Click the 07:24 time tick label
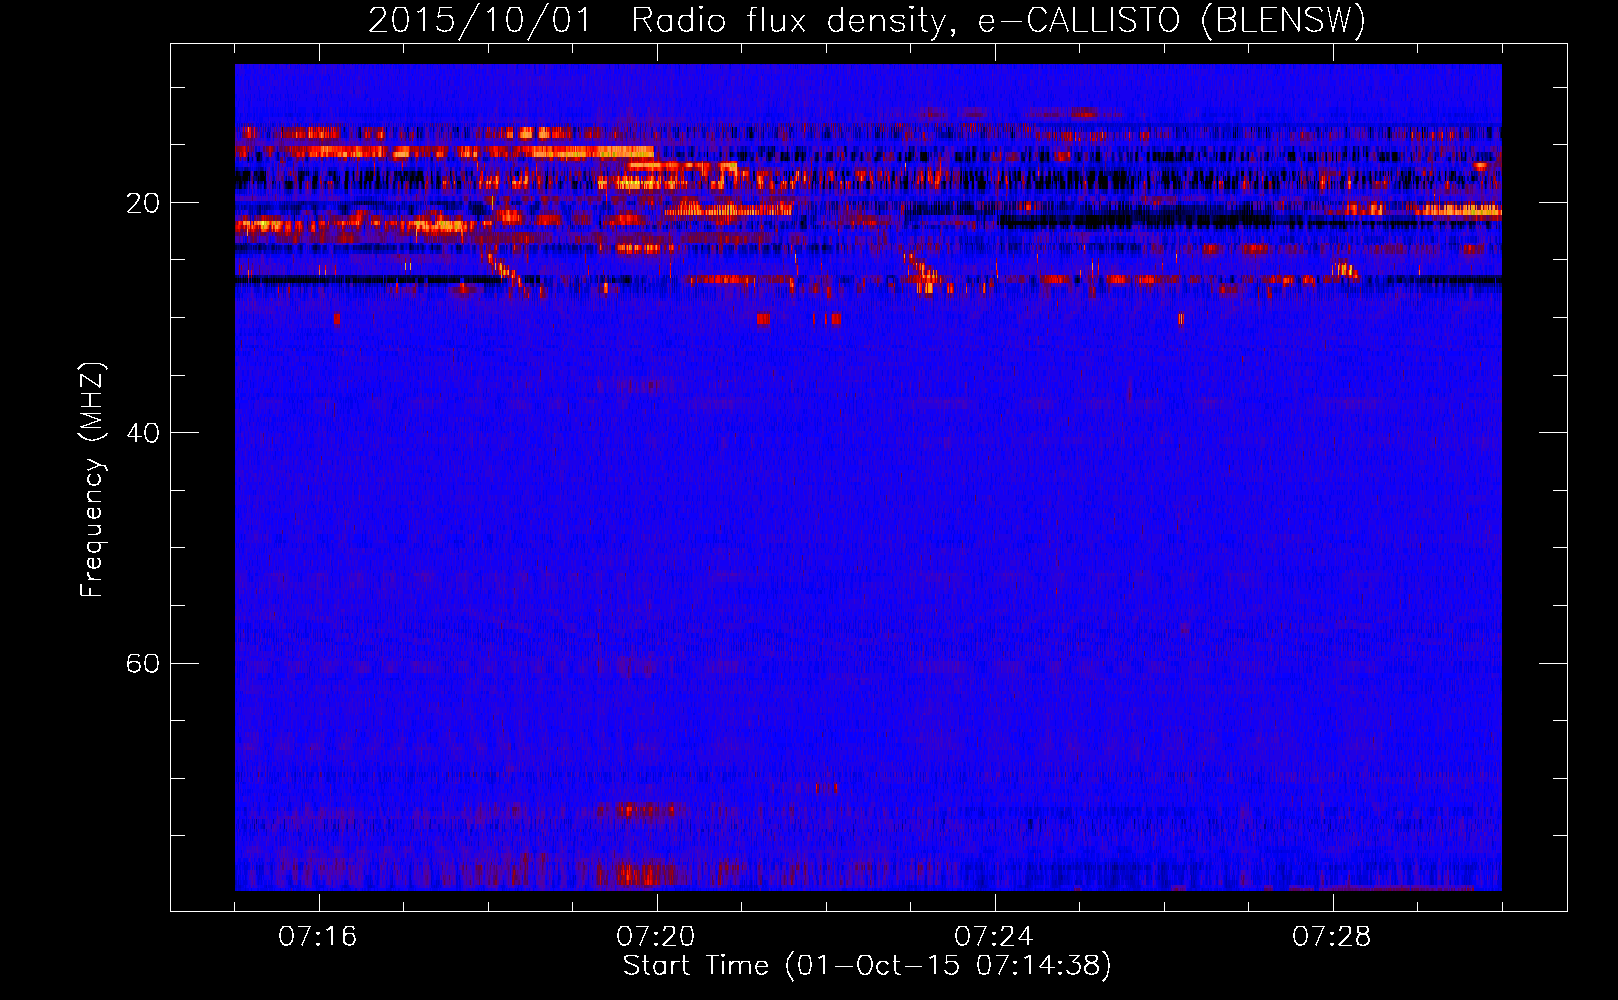Screen dimensions: 1618x1000 click(994, 937)
